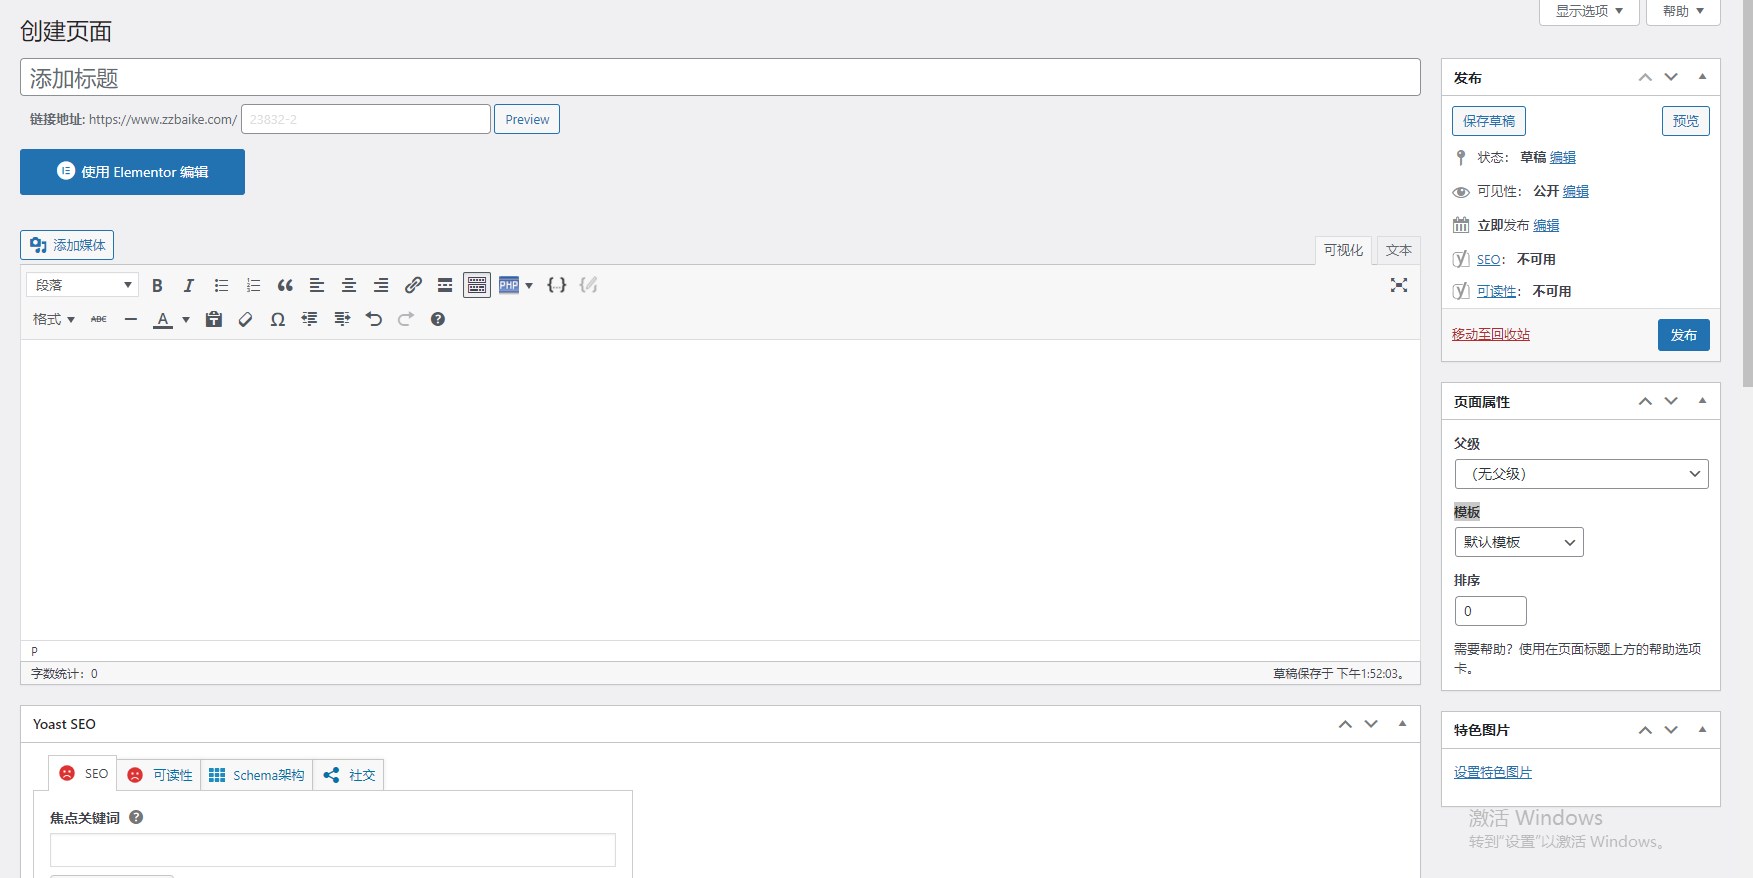This screenshot has height=878, width=1753.
Task: Center align the text
Action: [349, 286]
